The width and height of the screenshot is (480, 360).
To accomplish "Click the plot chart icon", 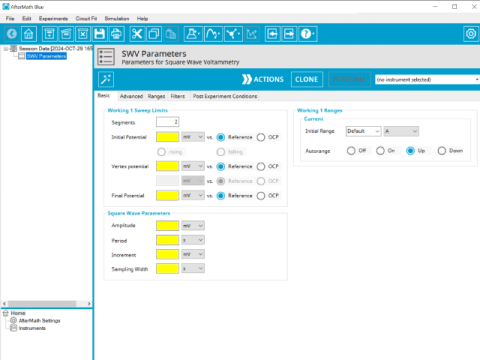I will click(x=252, y=34).
